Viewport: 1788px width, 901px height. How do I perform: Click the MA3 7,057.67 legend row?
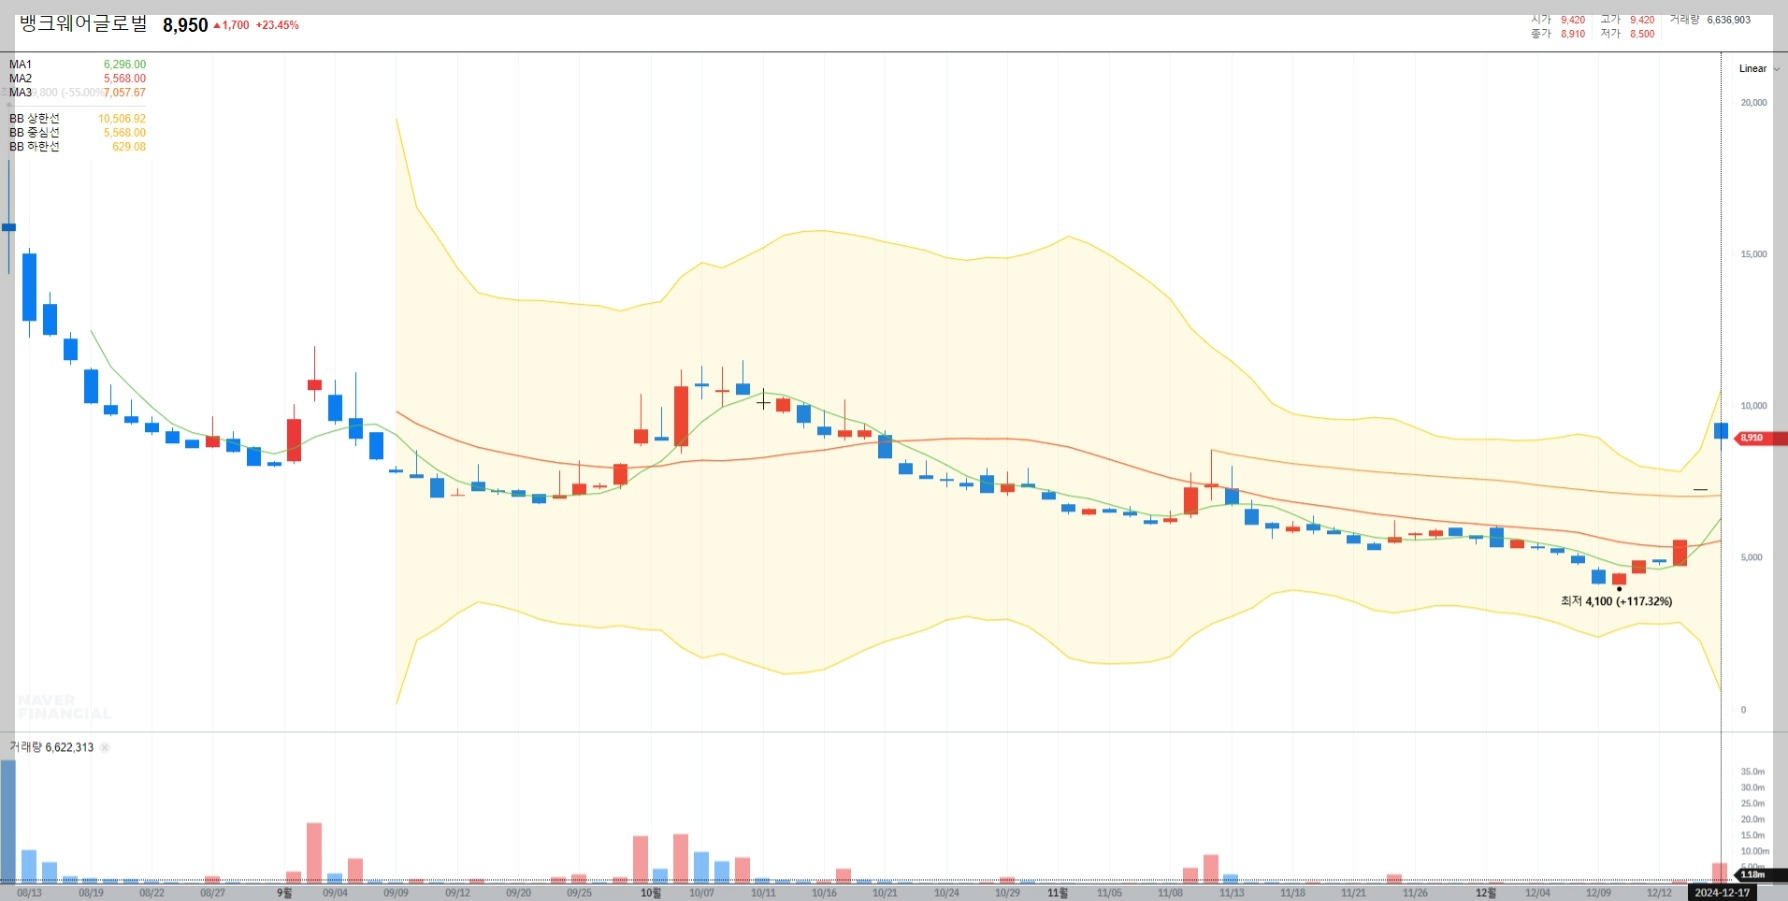click(x=77, y=92)
